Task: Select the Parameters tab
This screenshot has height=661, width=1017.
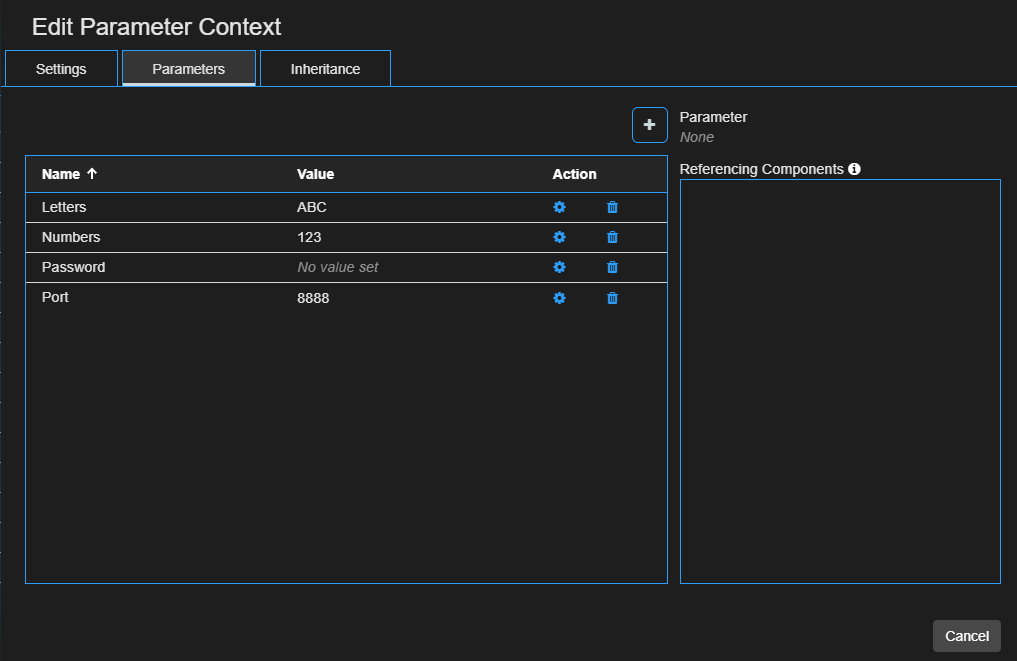Action: pyautogui.click(x=188, y=68)
